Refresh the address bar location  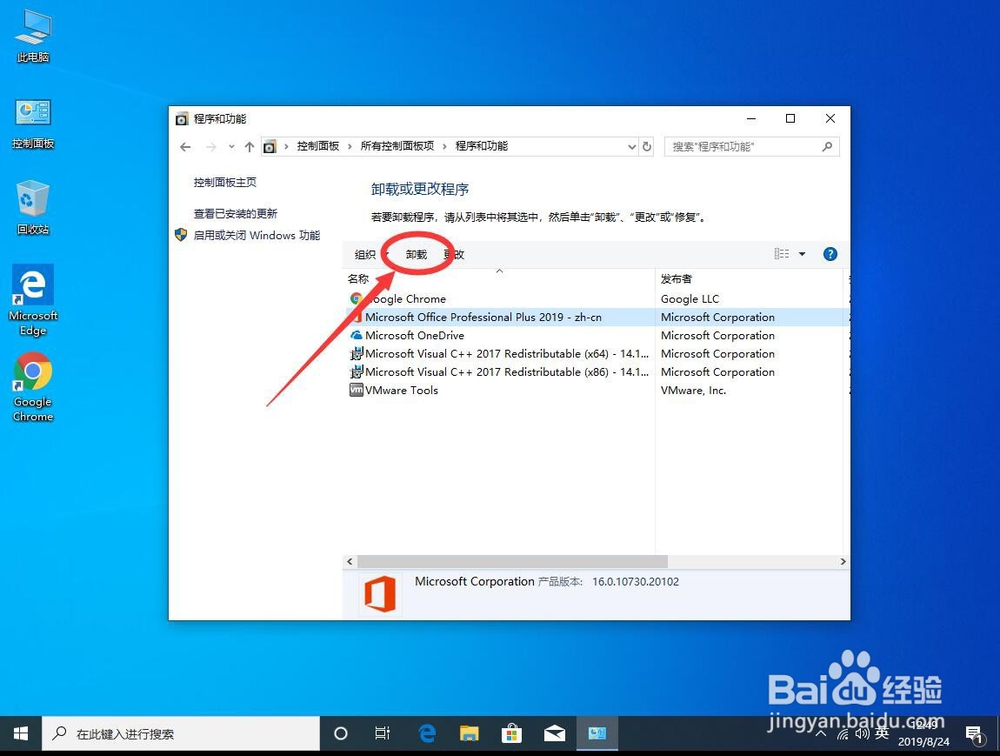point(647,147)
